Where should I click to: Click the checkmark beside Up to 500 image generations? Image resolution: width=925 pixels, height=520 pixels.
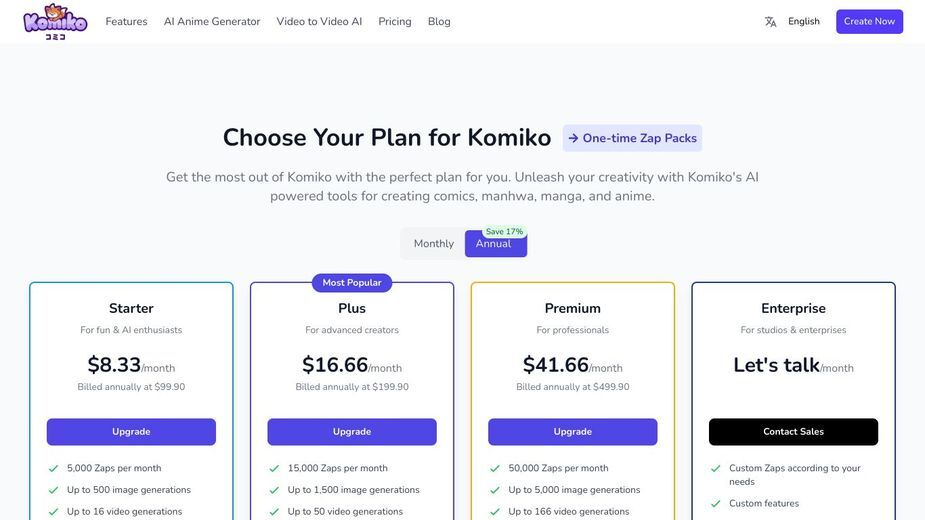coord(54,490)
